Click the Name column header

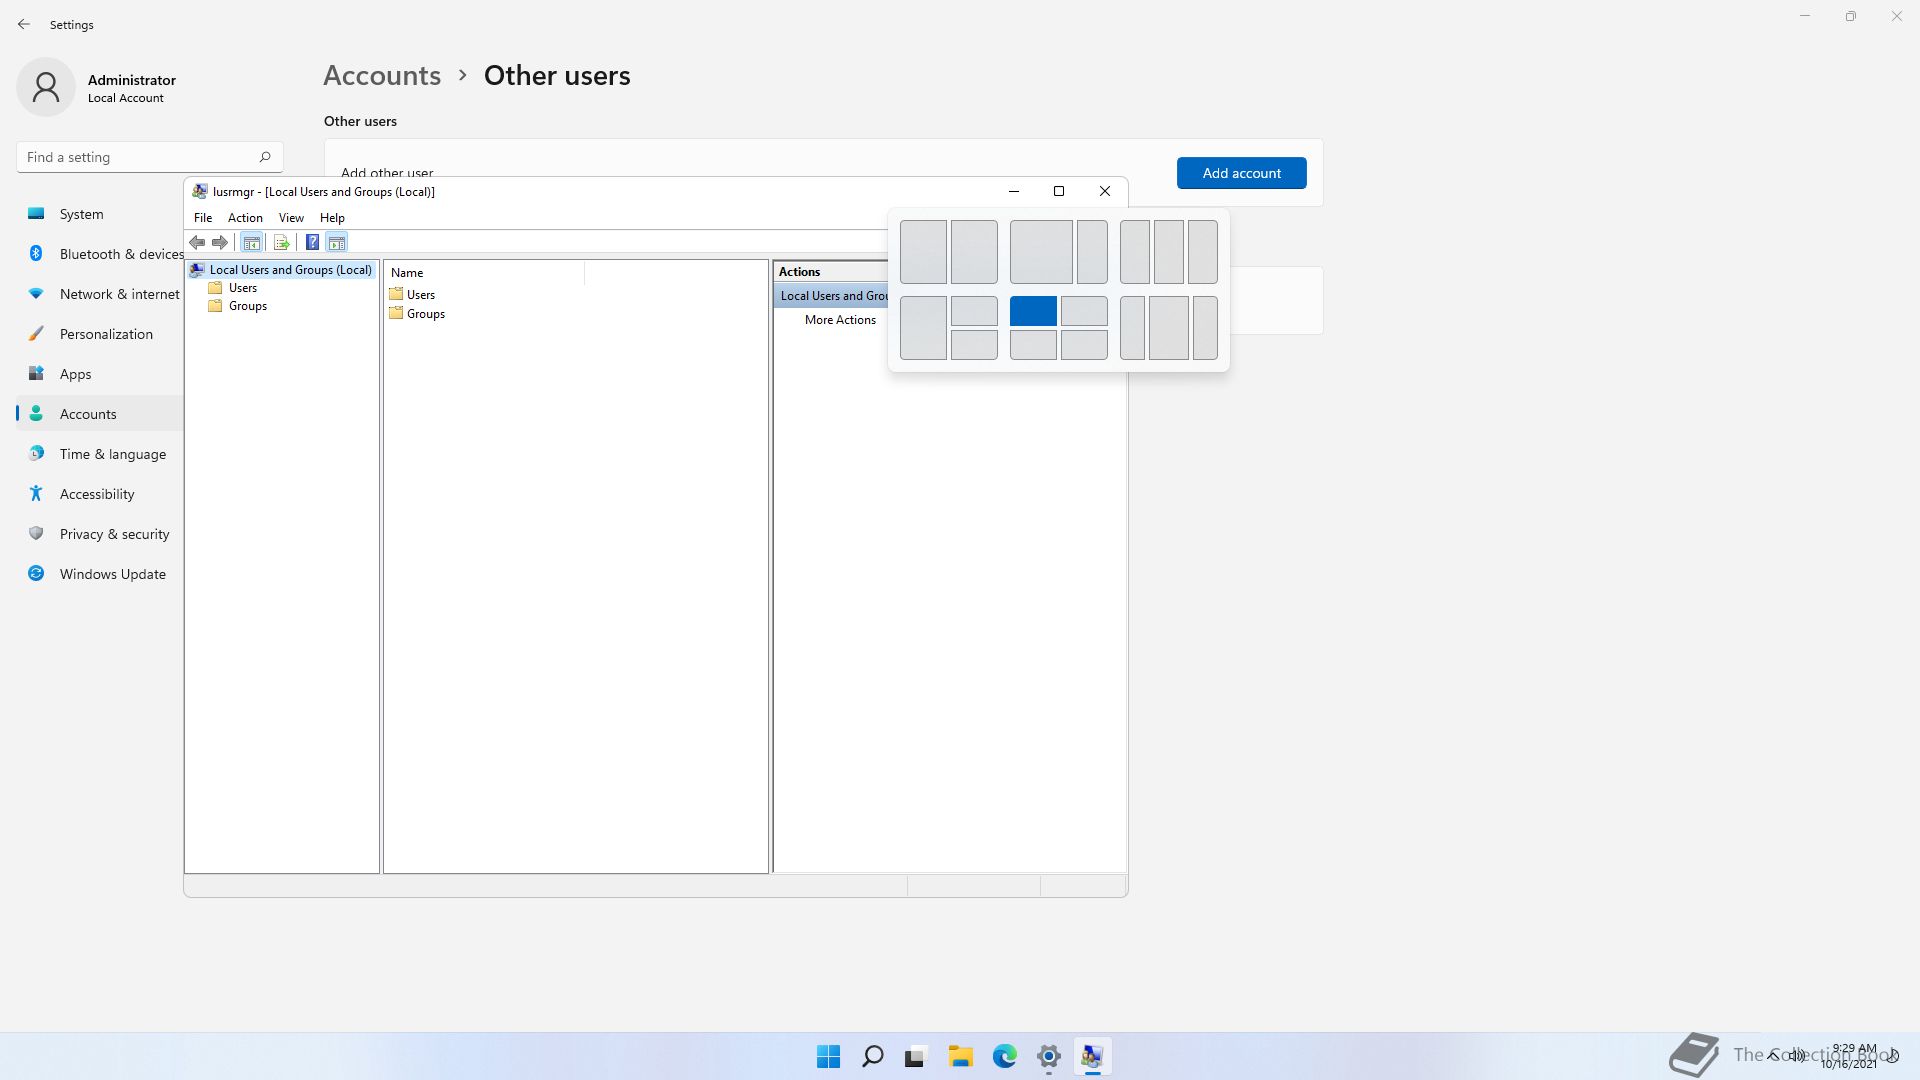(484, 272)
